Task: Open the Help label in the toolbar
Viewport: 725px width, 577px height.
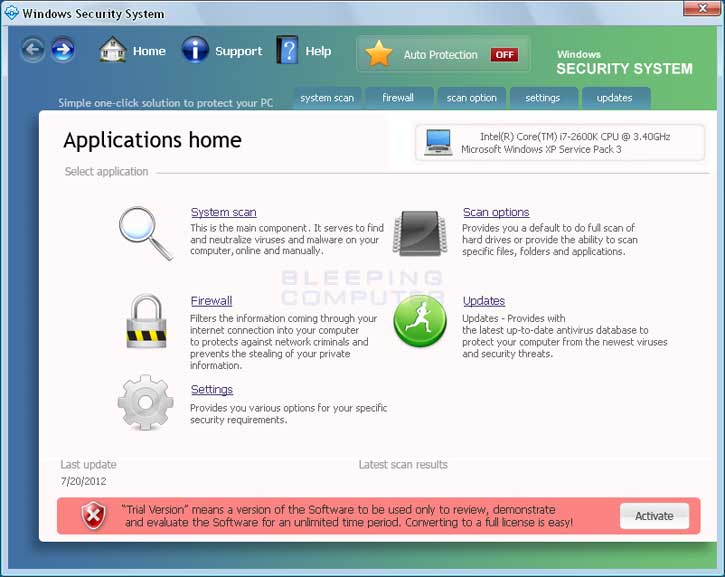Action: coord(318,51)
